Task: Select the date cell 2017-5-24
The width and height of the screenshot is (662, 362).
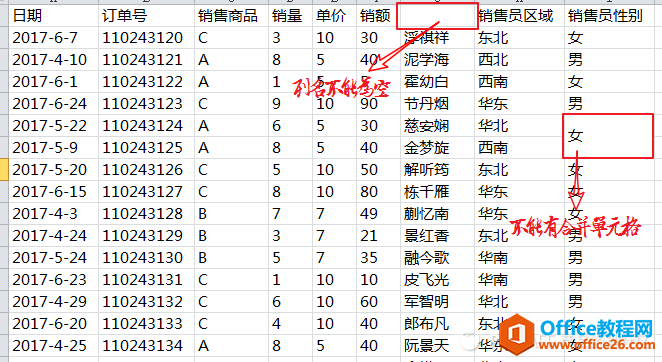Action: pyautogui.click(x=54, y=258)
